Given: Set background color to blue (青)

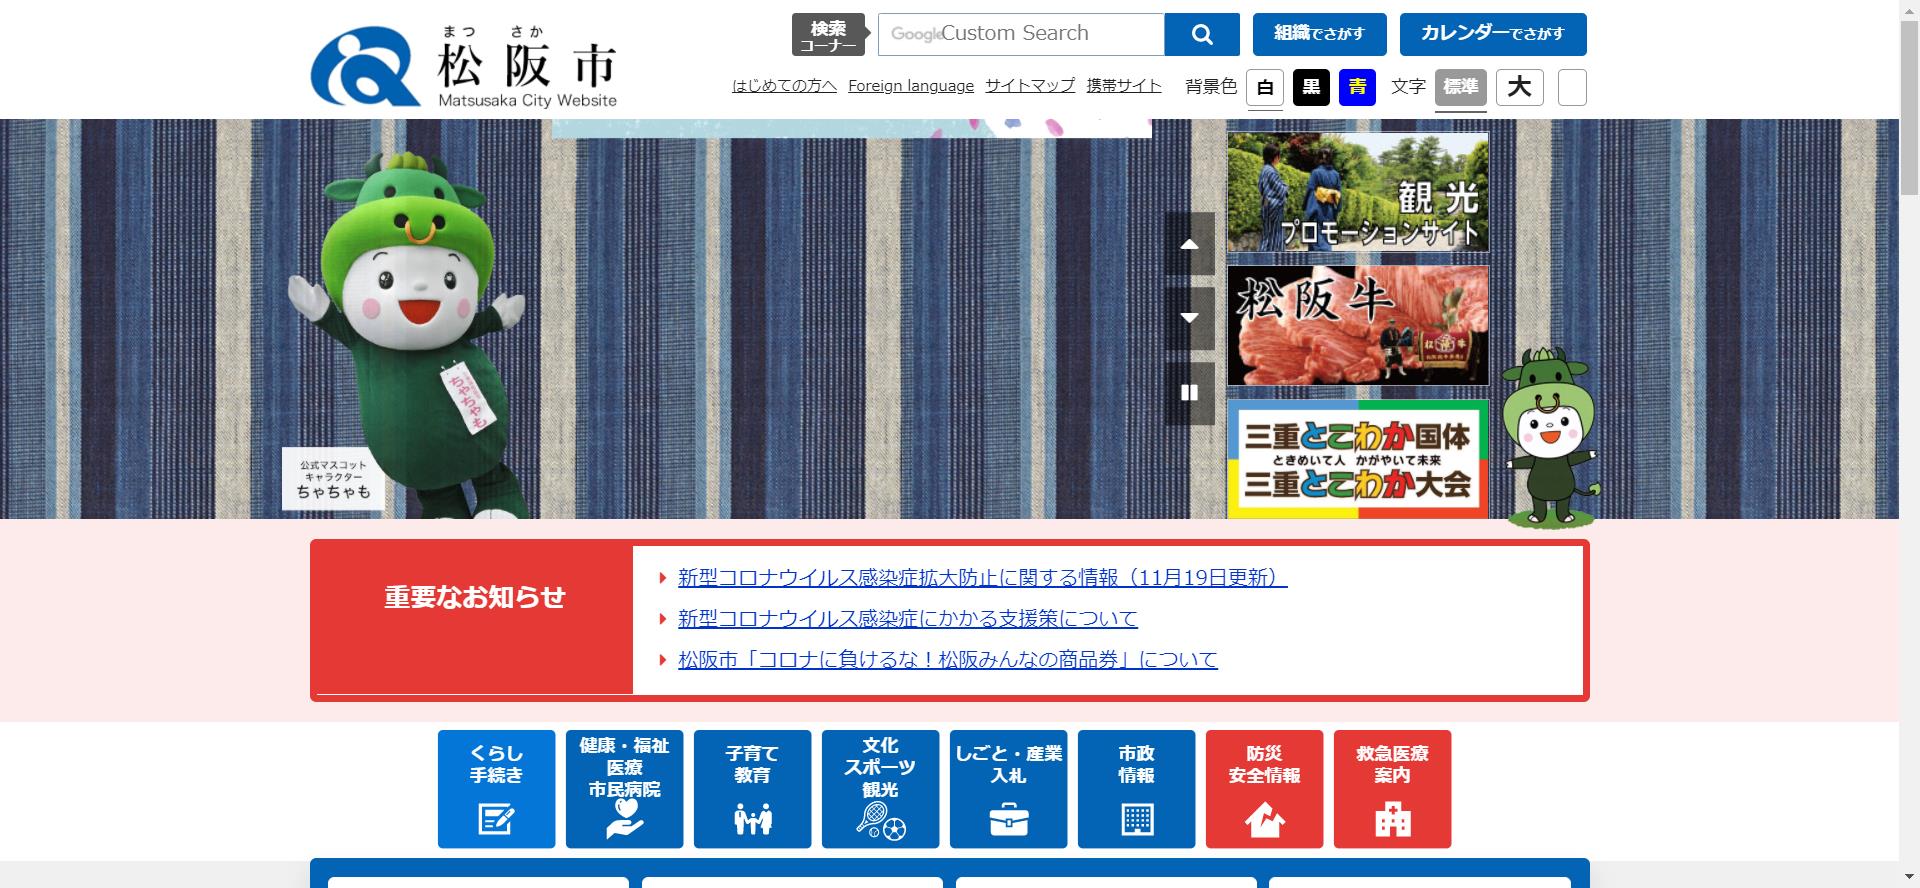Looking at the screenshot, I should [x=1357, y=87].
